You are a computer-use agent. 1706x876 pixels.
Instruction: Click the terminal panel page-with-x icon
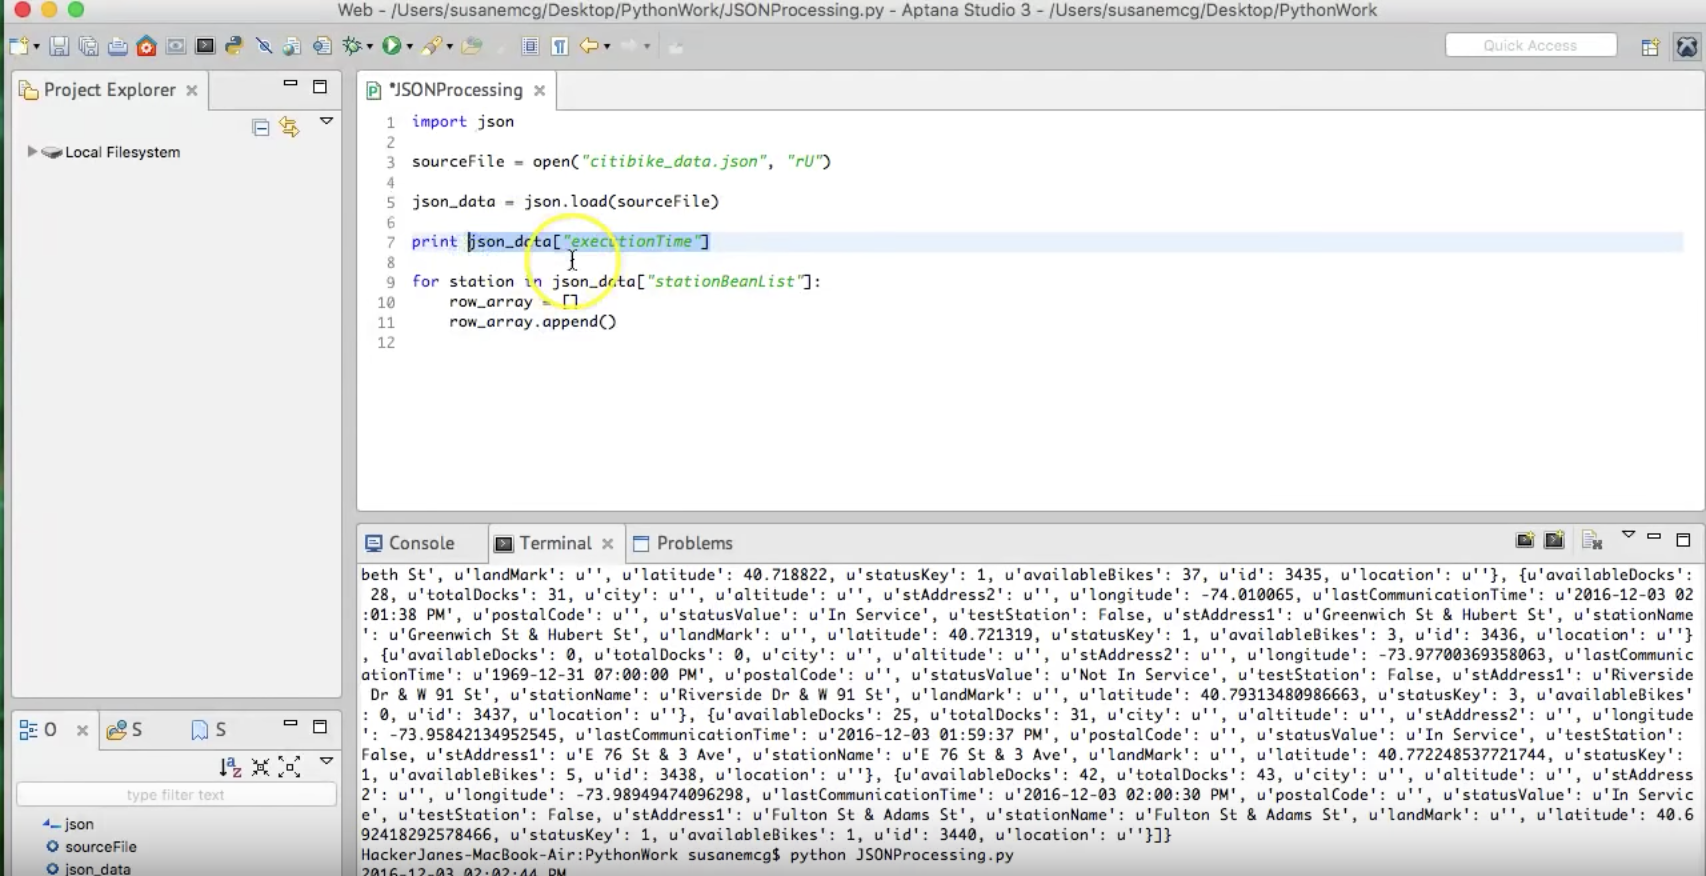click(x=1592, y=540)
